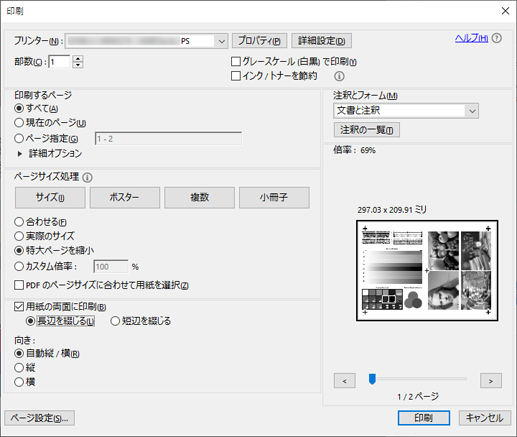
Task: Uncheck 用紙の両面に印刷 checkbox
Action: pos(19,307)
